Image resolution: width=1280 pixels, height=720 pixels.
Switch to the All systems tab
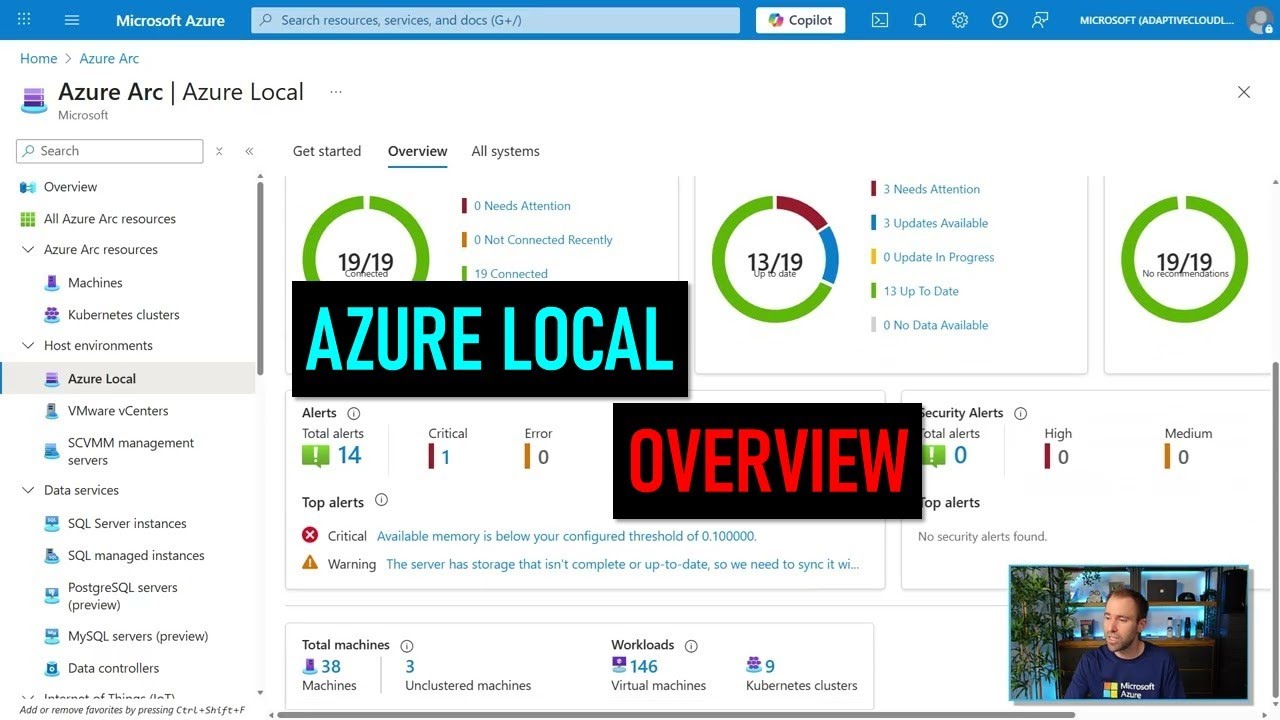(x=505, y=151)
